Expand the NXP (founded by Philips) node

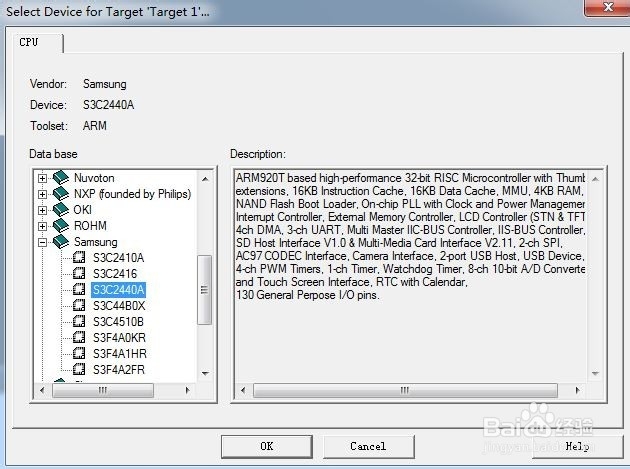point(43,194)
